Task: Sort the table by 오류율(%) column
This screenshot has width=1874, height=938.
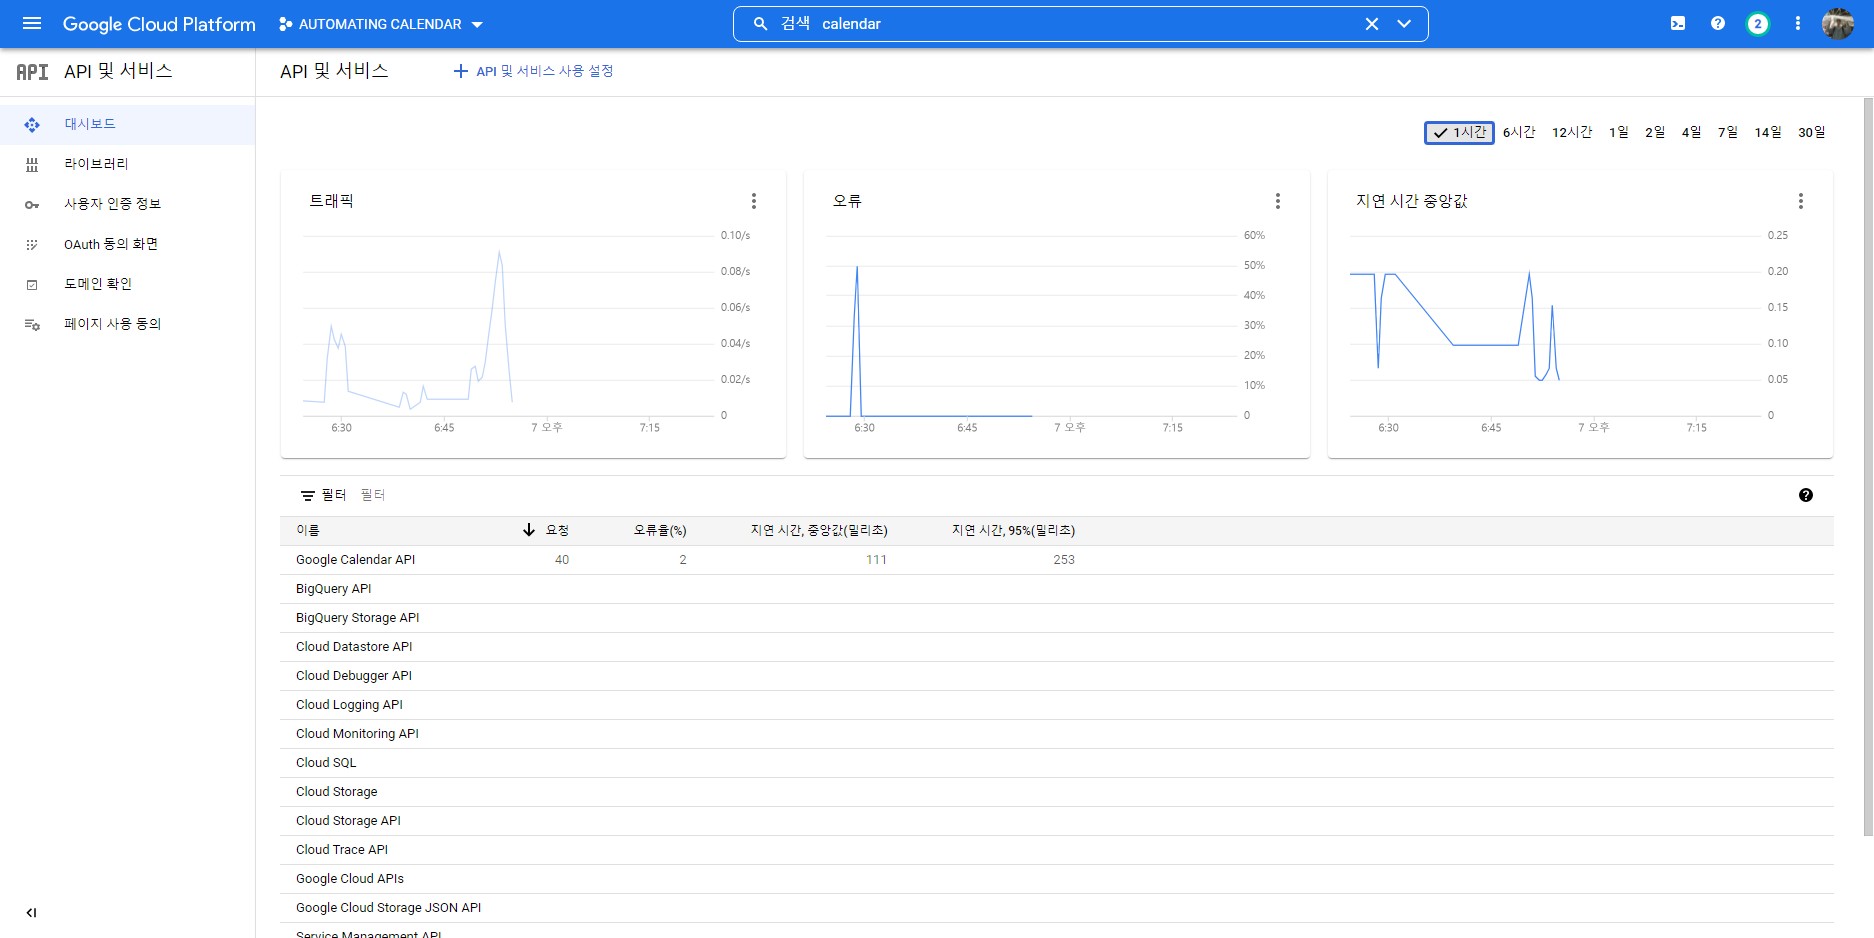Action: pyautogui.click(x=660, y=530)
